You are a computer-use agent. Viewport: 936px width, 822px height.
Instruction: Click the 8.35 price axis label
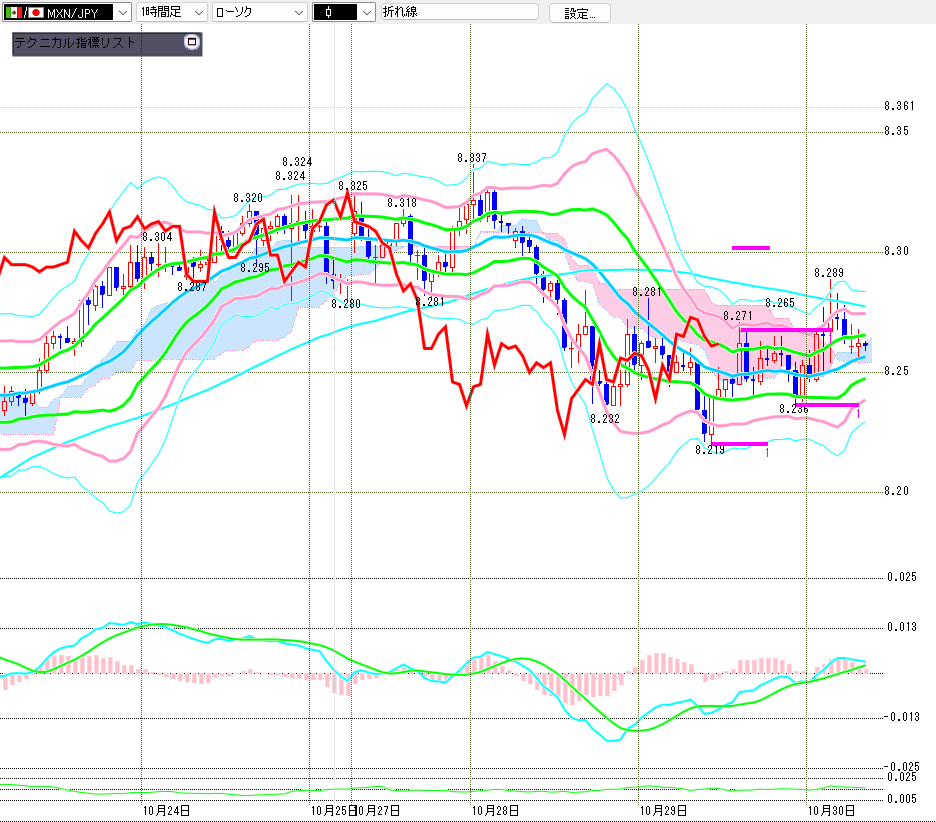click(x=896, y=131)
